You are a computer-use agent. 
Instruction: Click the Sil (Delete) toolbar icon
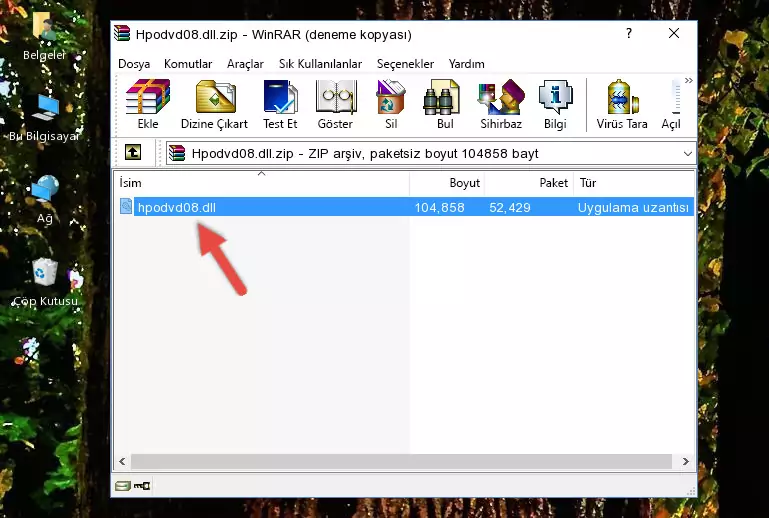click(391, 104)
